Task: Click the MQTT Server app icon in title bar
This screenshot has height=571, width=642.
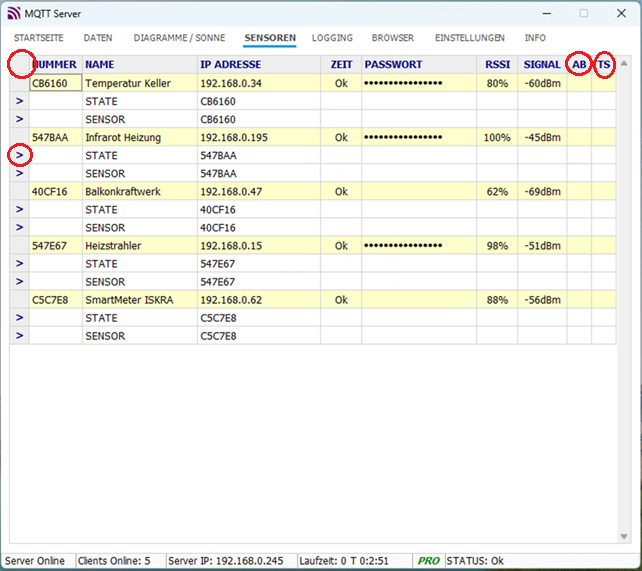Action: [14, 14]
